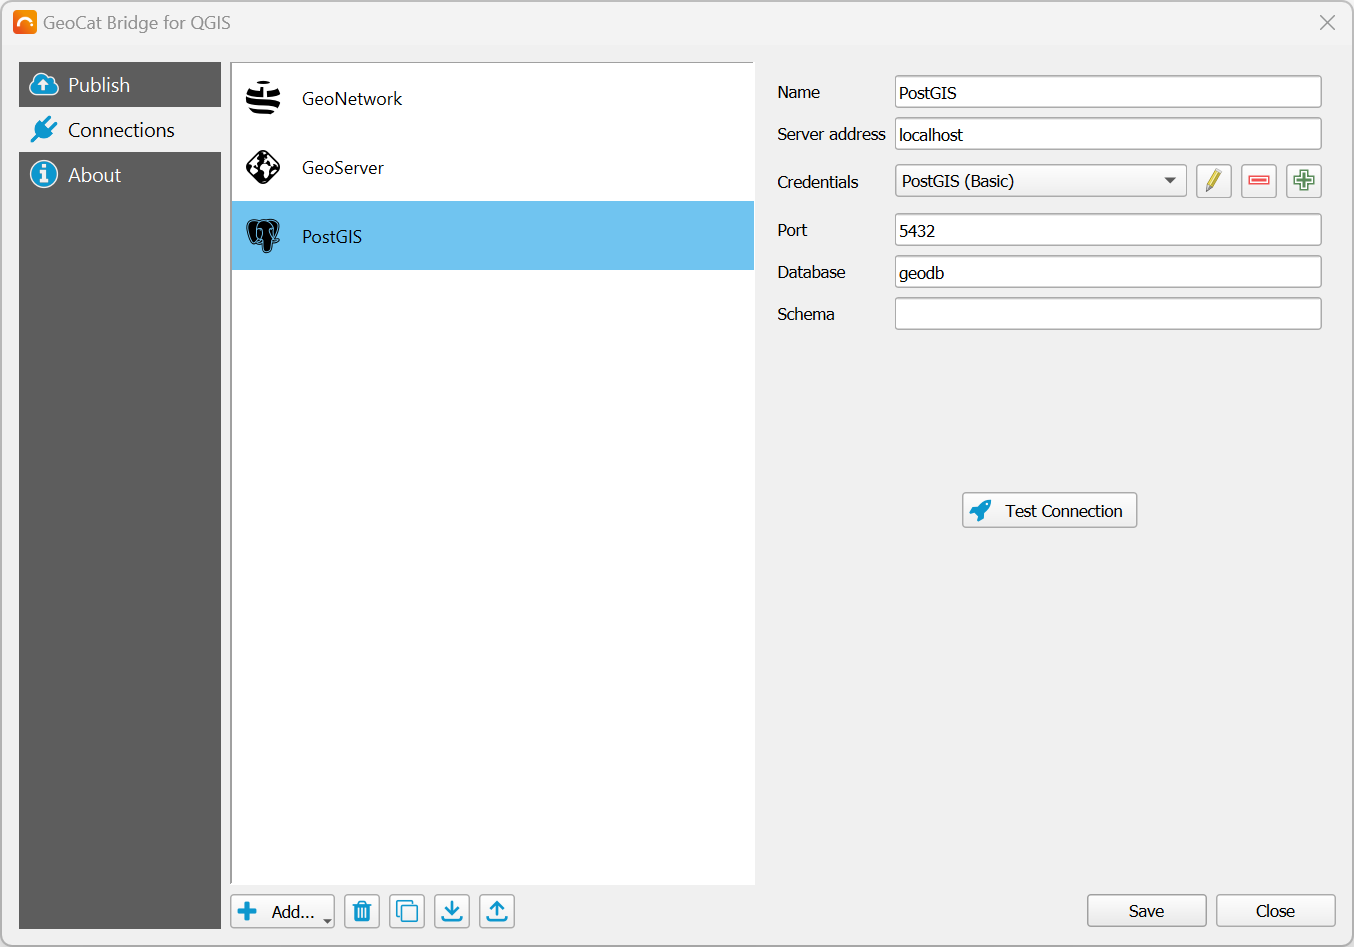Image resolution: width=1354 pixels, height=947 pixels.
Task: Save the connection settings
Action: tap(1146, 911)
